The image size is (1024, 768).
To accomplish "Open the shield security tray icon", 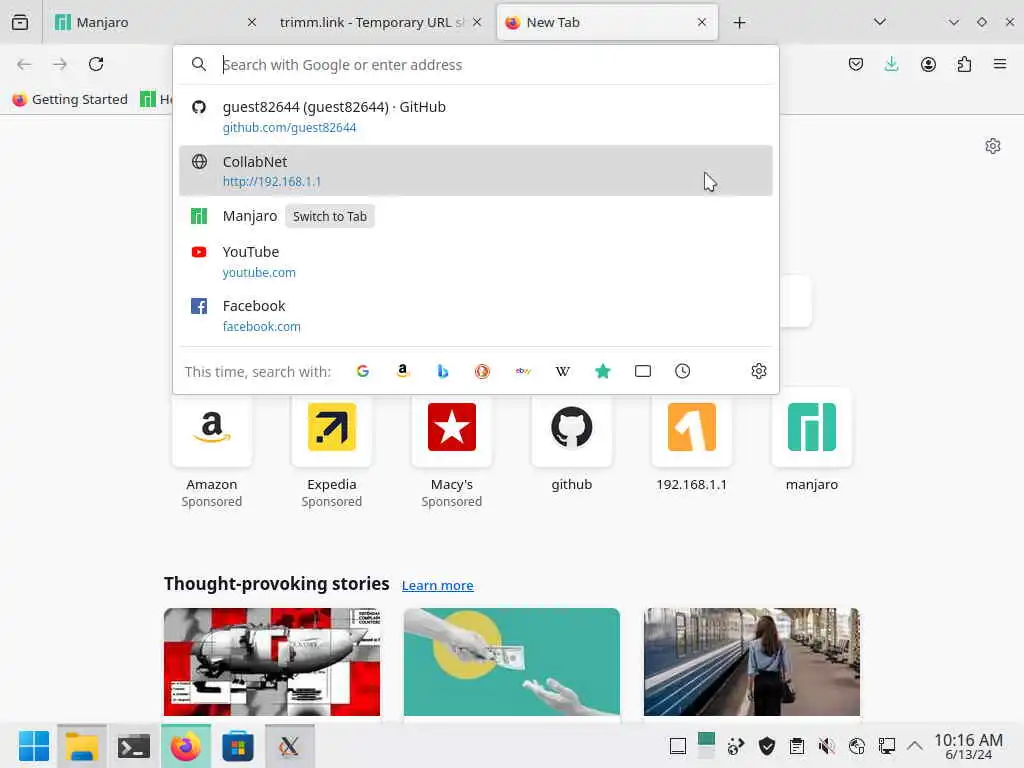I will coord(767,746).
